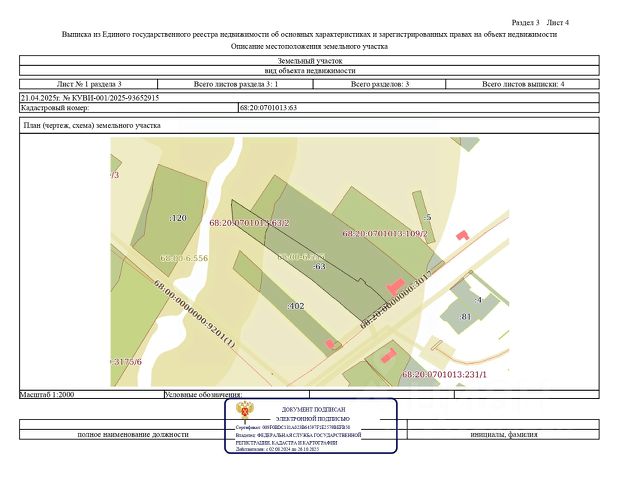Click the 'Раздел 3' header text

[x=525, y=23]
